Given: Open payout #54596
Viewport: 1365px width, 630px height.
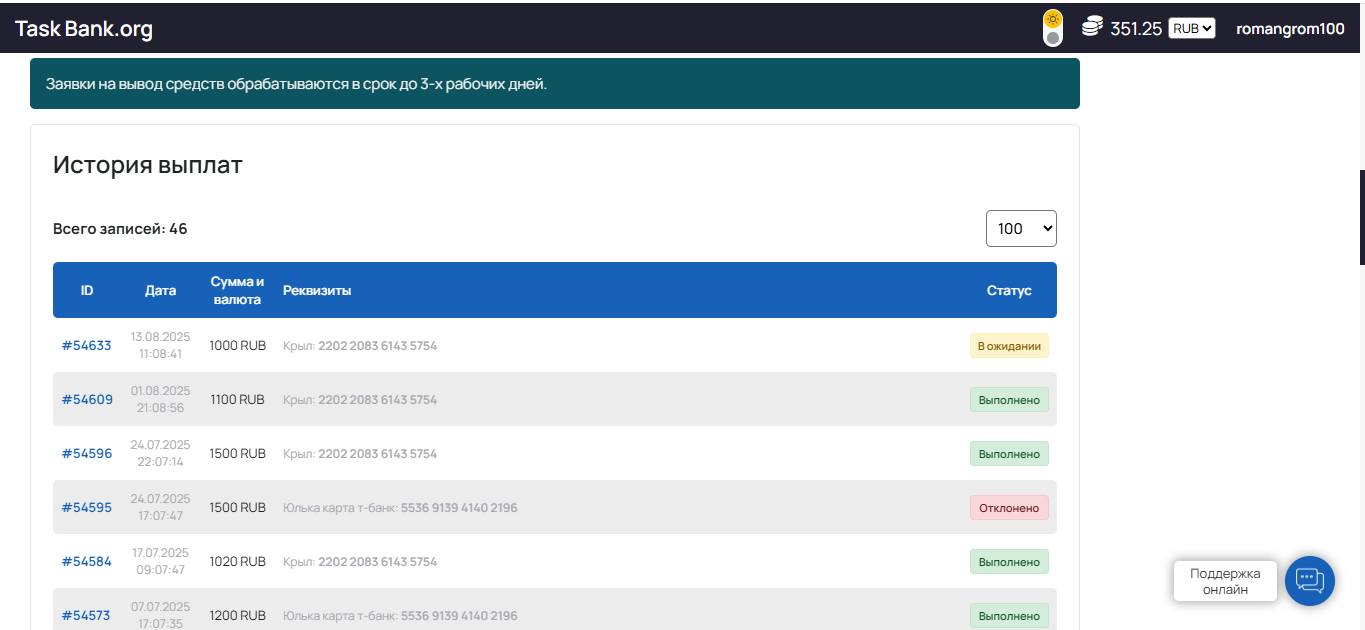Looking at the screenshot, I should pos(87,454).
